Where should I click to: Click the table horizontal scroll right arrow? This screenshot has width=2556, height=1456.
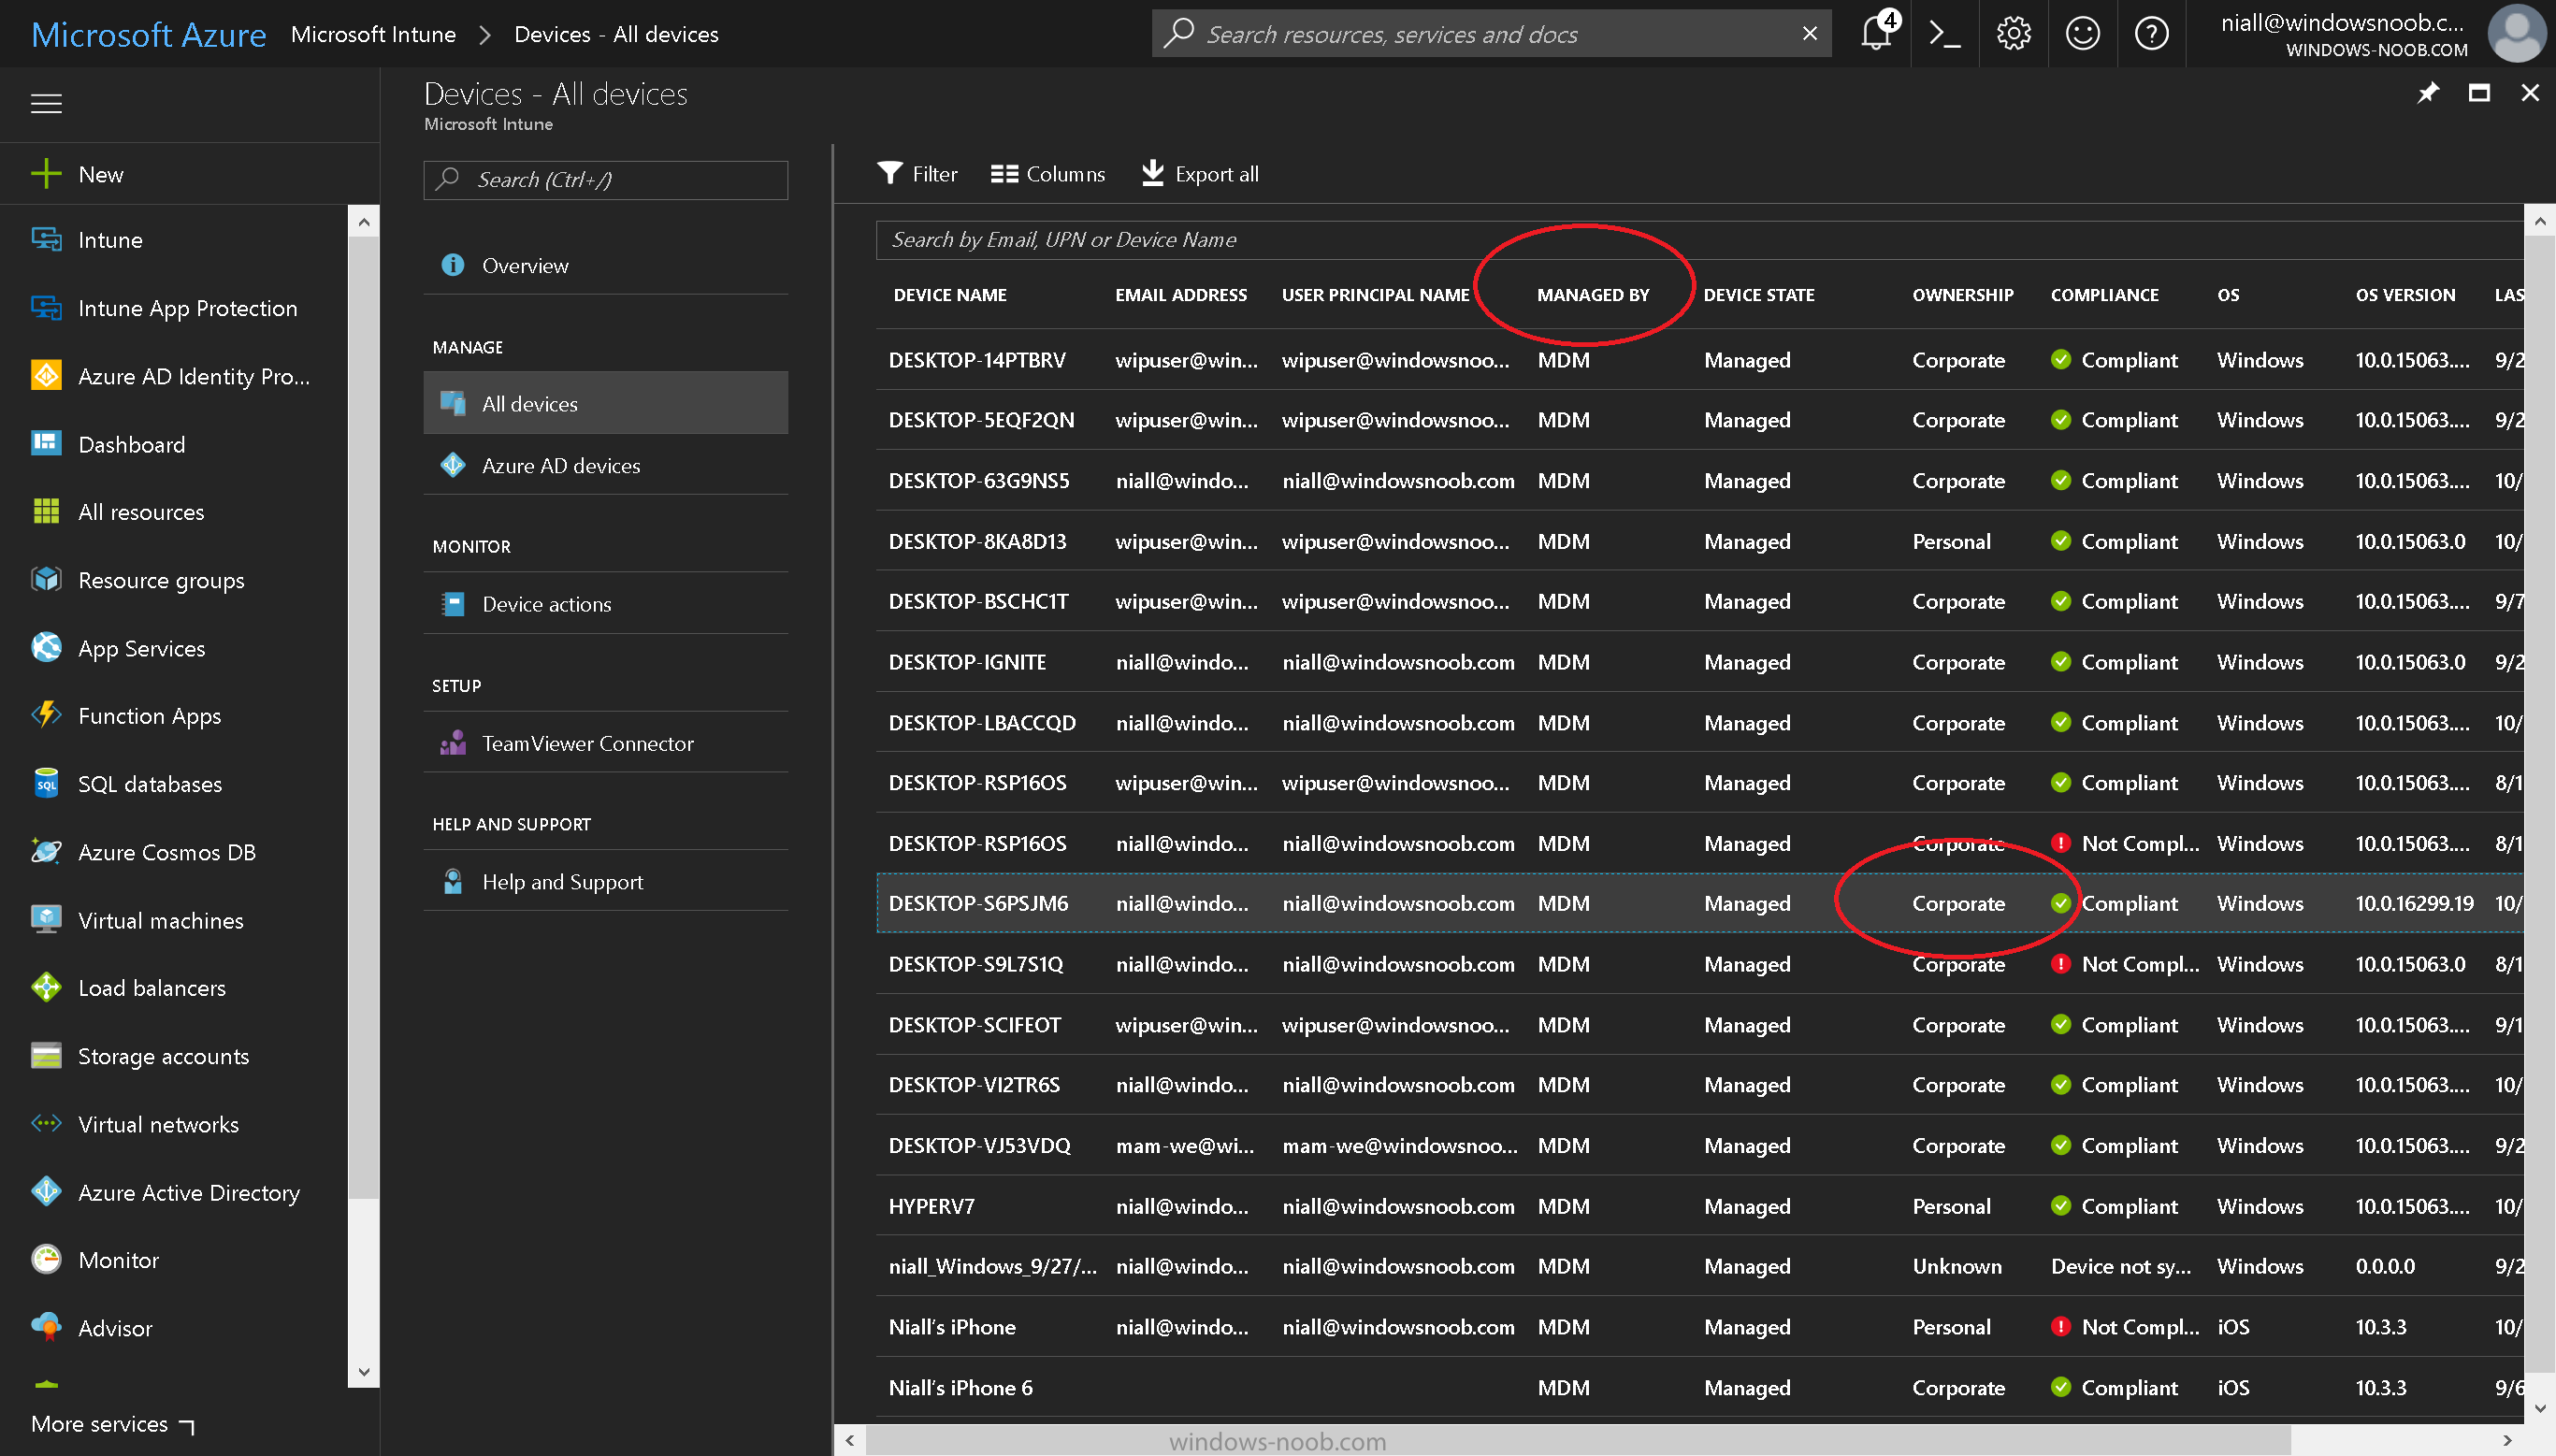2507,1440
